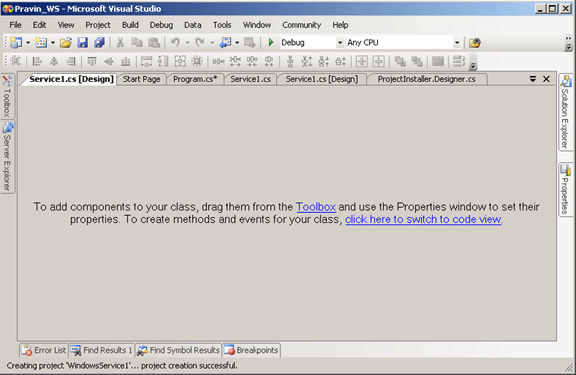Open the Breakpoints panel tab
Image resolution: width=576 pixels, height=375 pixels.
(251, 350)
